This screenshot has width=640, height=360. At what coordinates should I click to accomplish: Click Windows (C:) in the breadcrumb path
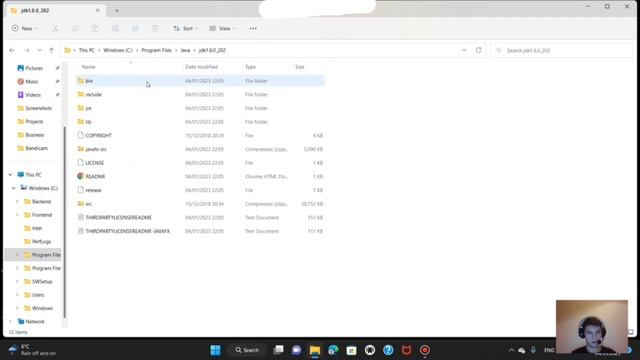pos(118,50)
